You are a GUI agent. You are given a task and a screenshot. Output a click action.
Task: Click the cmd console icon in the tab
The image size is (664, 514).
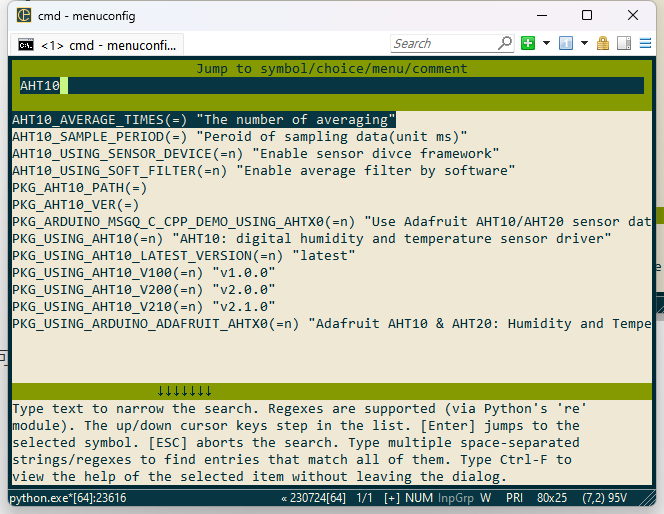point(26,45)
